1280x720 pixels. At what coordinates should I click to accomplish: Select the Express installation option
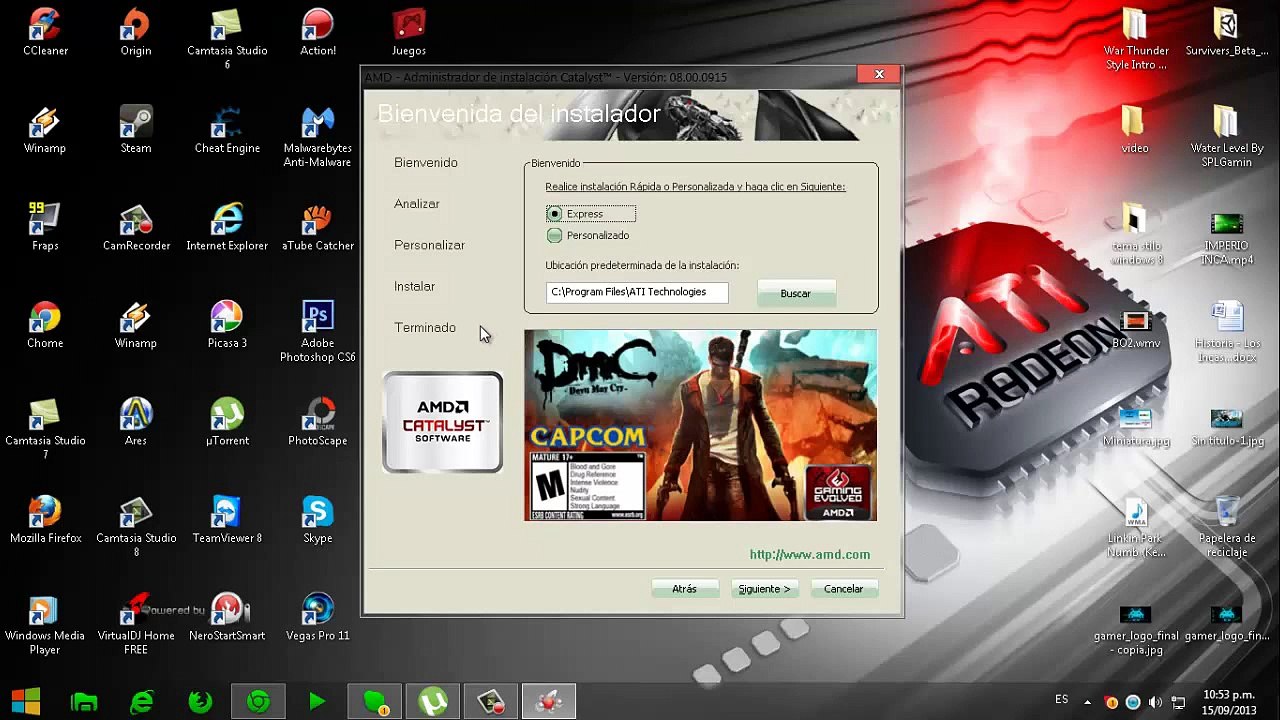tap(590, 214)
